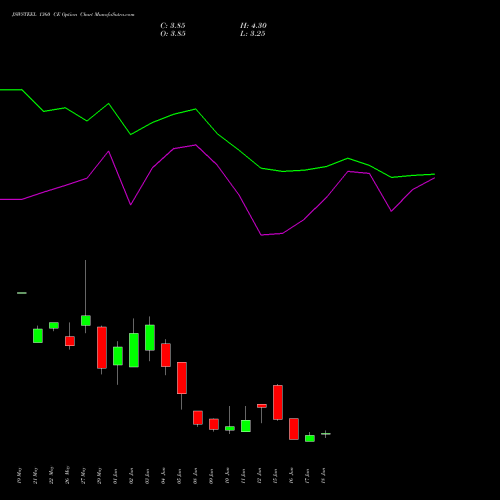Click the green candle above 03 Jun
The height and width of the screenshot is (500, 500).
(x=150, y=338)
